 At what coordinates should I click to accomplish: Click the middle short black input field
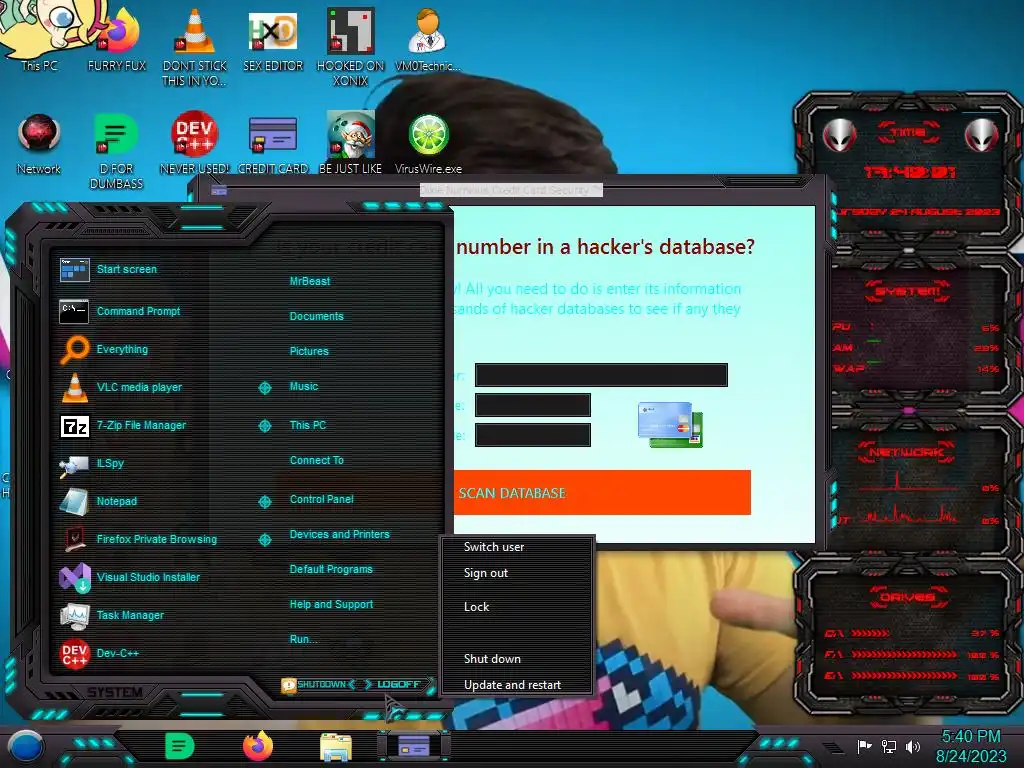point(533,405)
